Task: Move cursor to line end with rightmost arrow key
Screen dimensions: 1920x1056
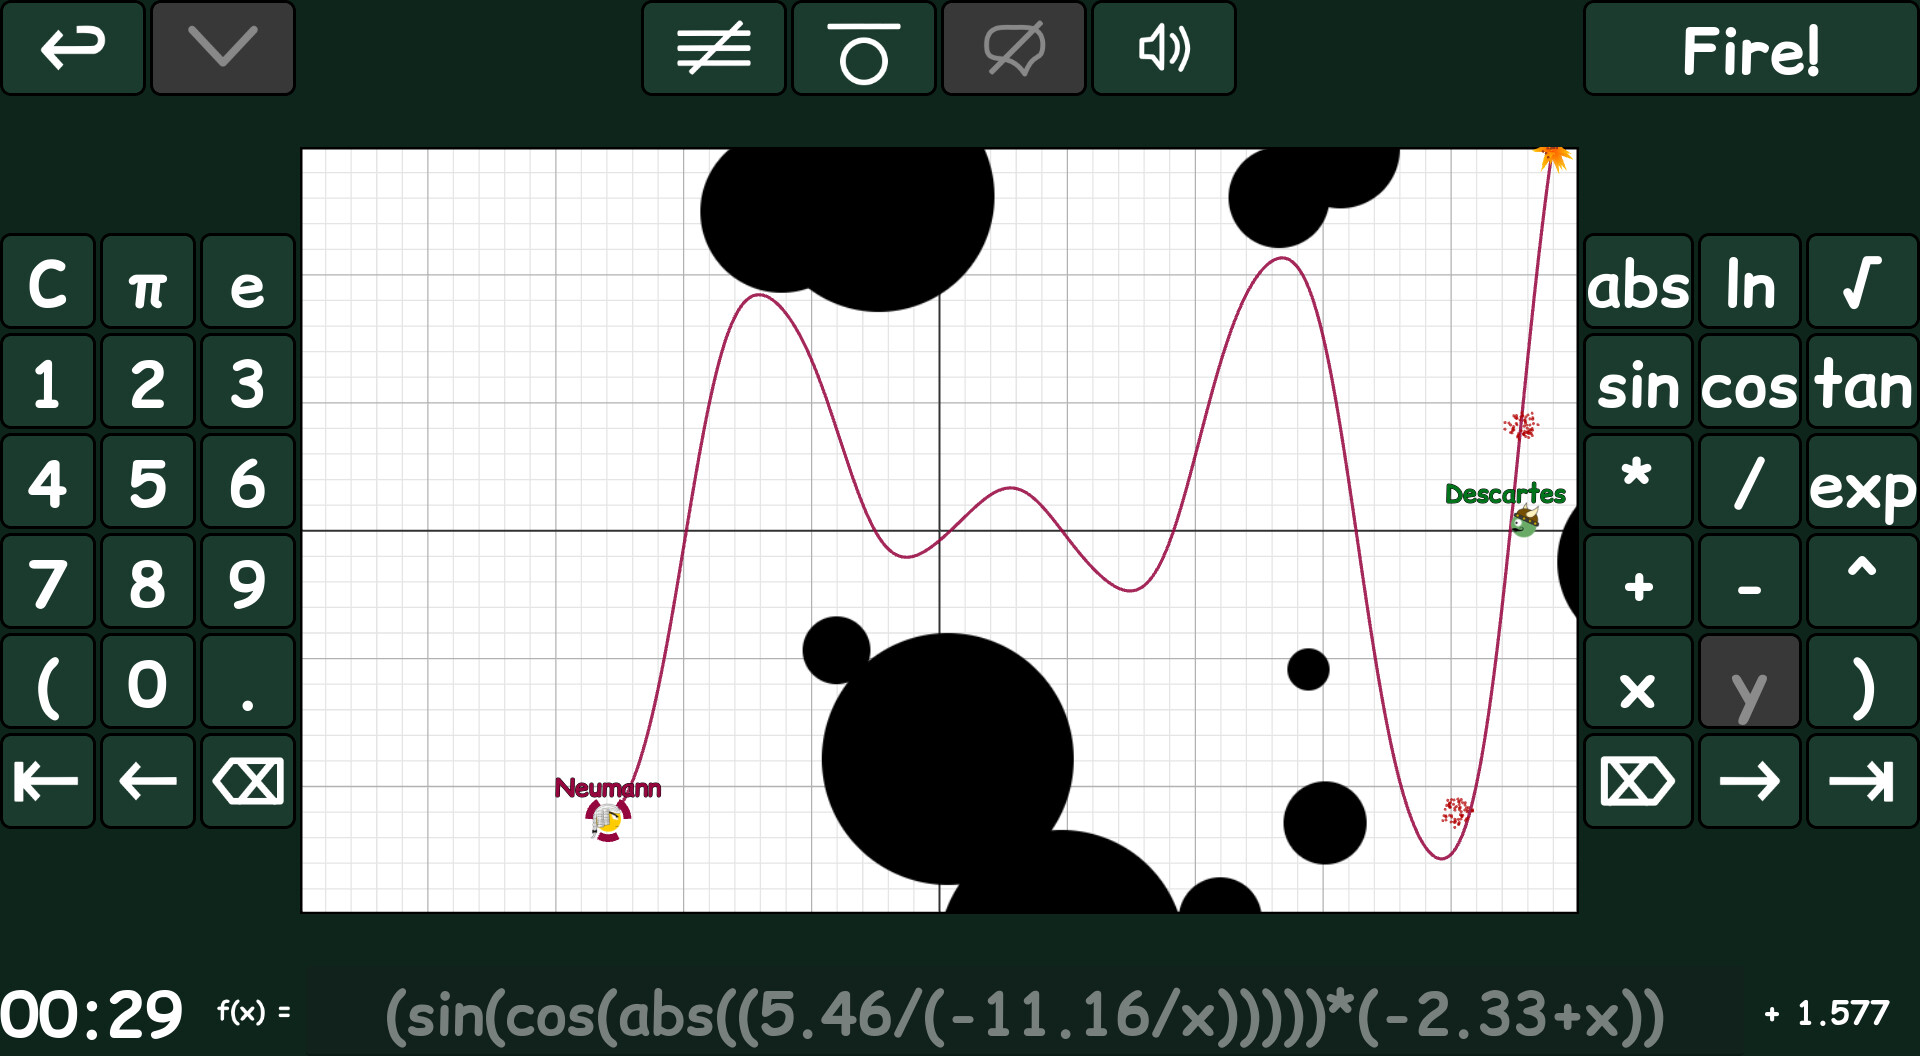Action: tap(1862, 781)
